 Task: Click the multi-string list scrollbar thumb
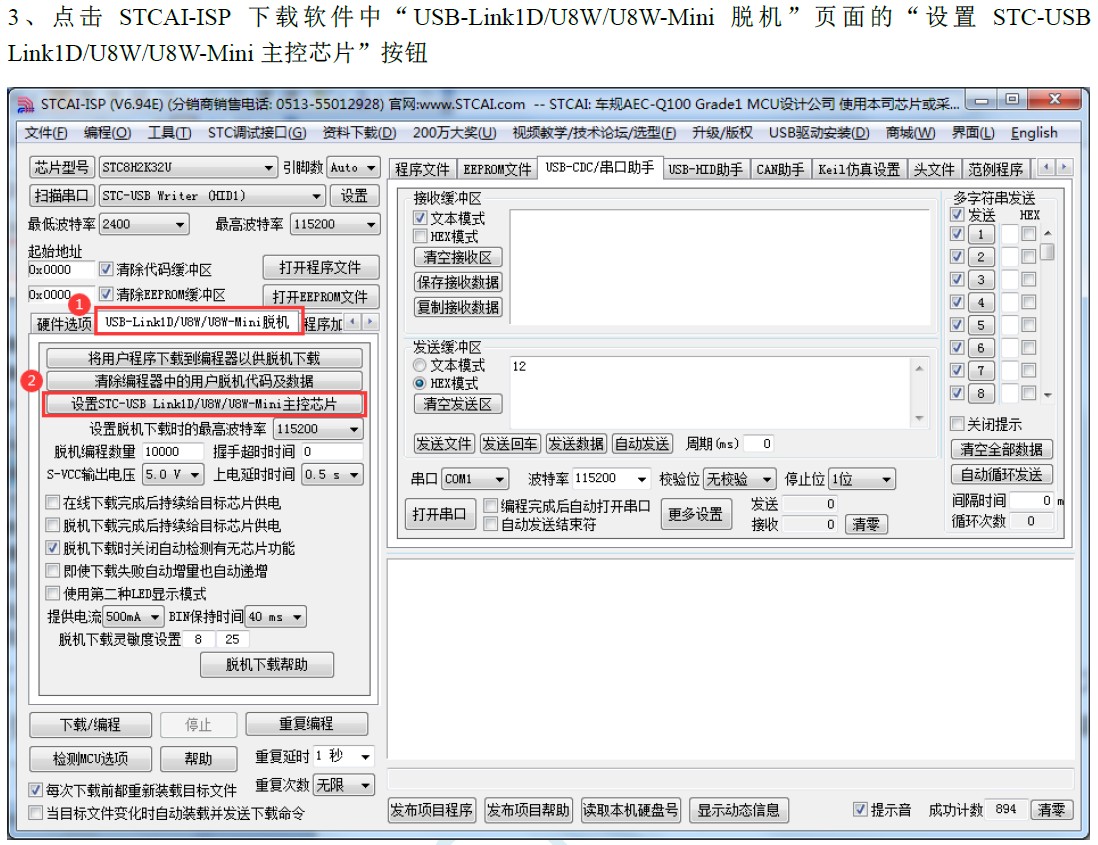[1048, 251]
